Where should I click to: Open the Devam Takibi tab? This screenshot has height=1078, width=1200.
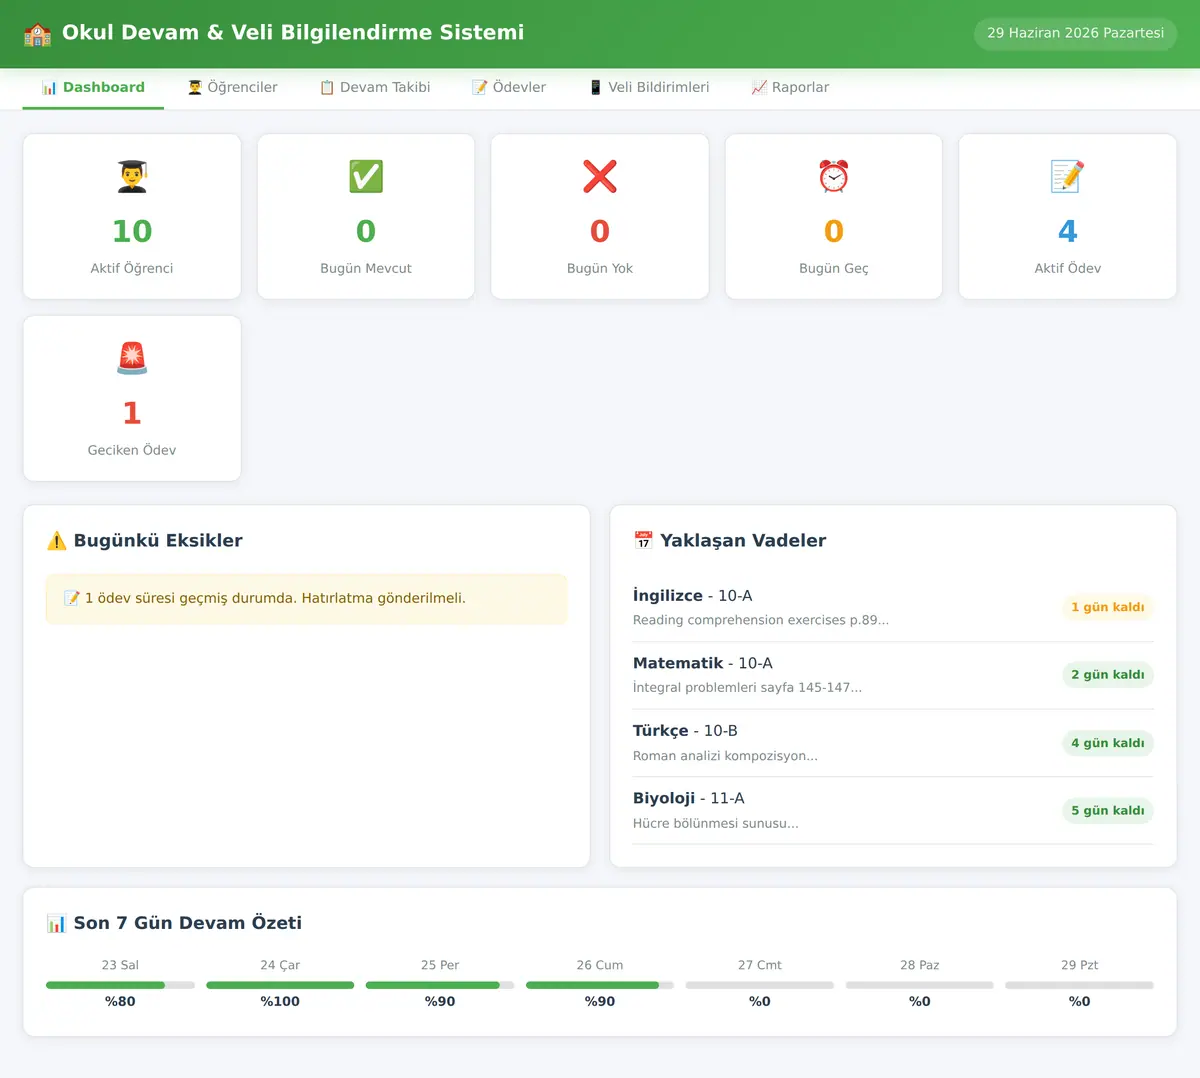coord(375,88)
